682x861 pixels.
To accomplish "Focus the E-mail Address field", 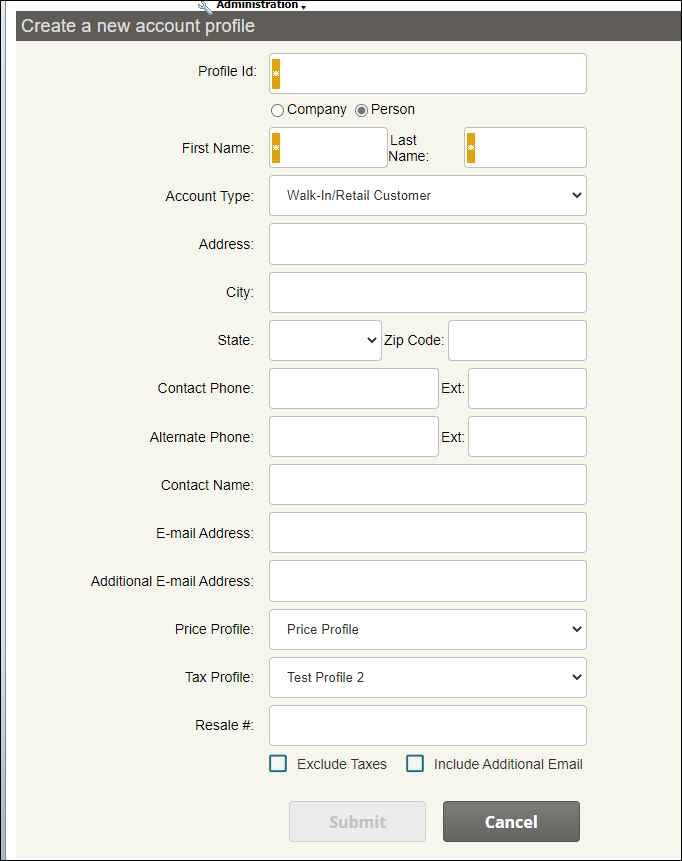I will point(428,533).
